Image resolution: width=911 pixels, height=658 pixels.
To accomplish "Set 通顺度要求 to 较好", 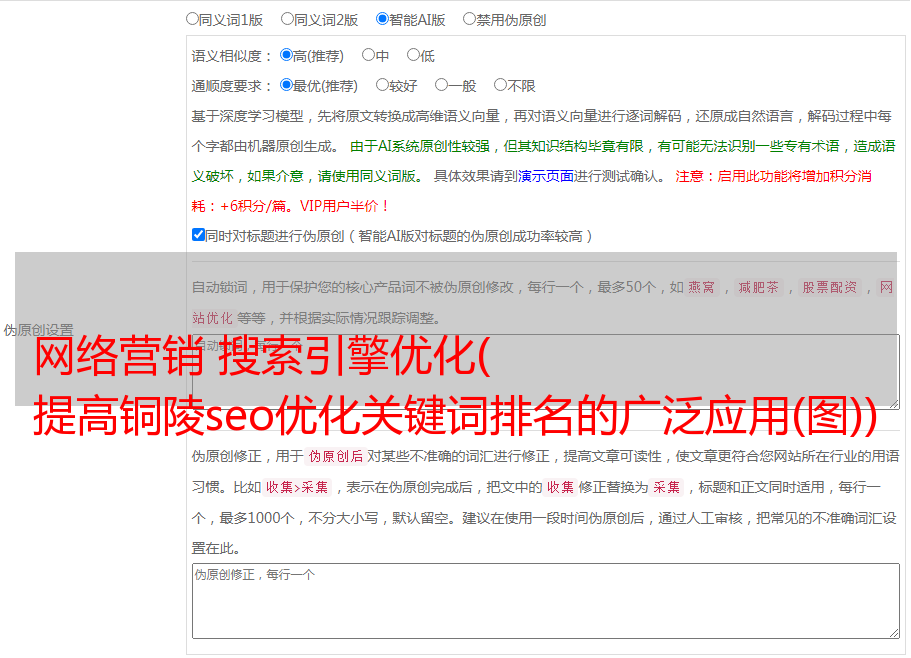I will point(382,85).
